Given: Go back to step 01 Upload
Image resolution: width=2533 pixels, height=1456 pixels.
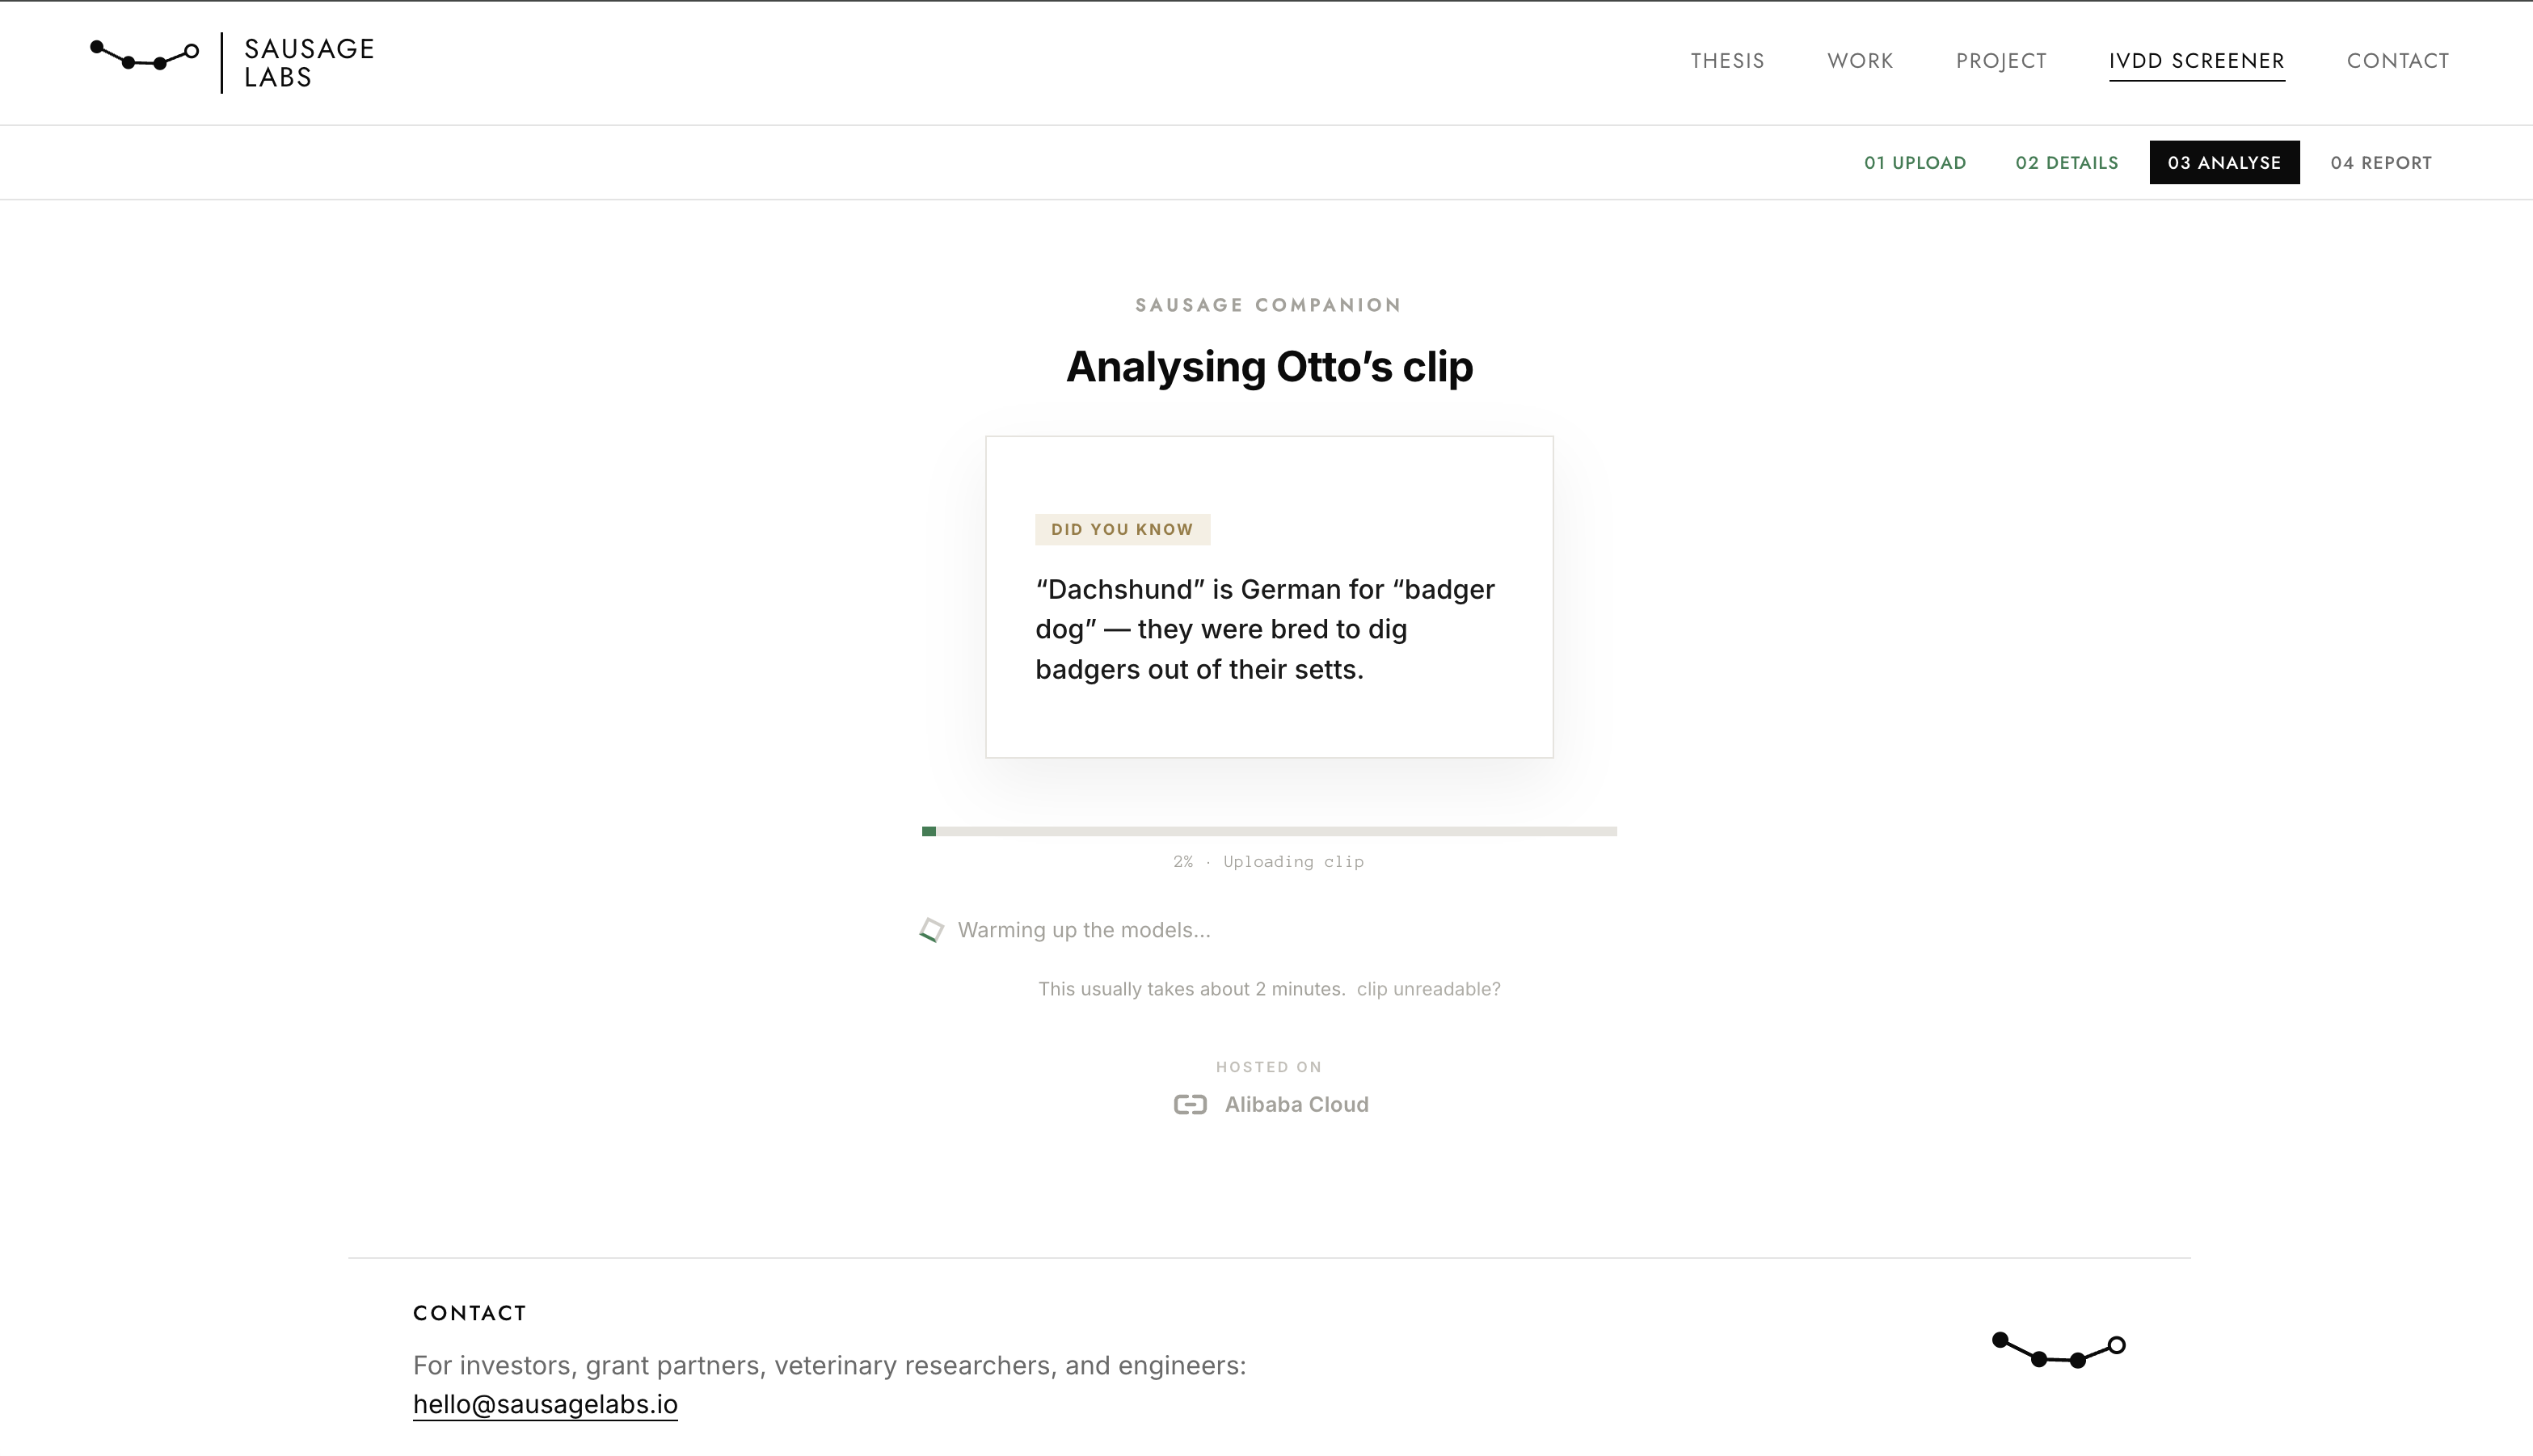Looking at the screenshot, I should point(1915,163).
